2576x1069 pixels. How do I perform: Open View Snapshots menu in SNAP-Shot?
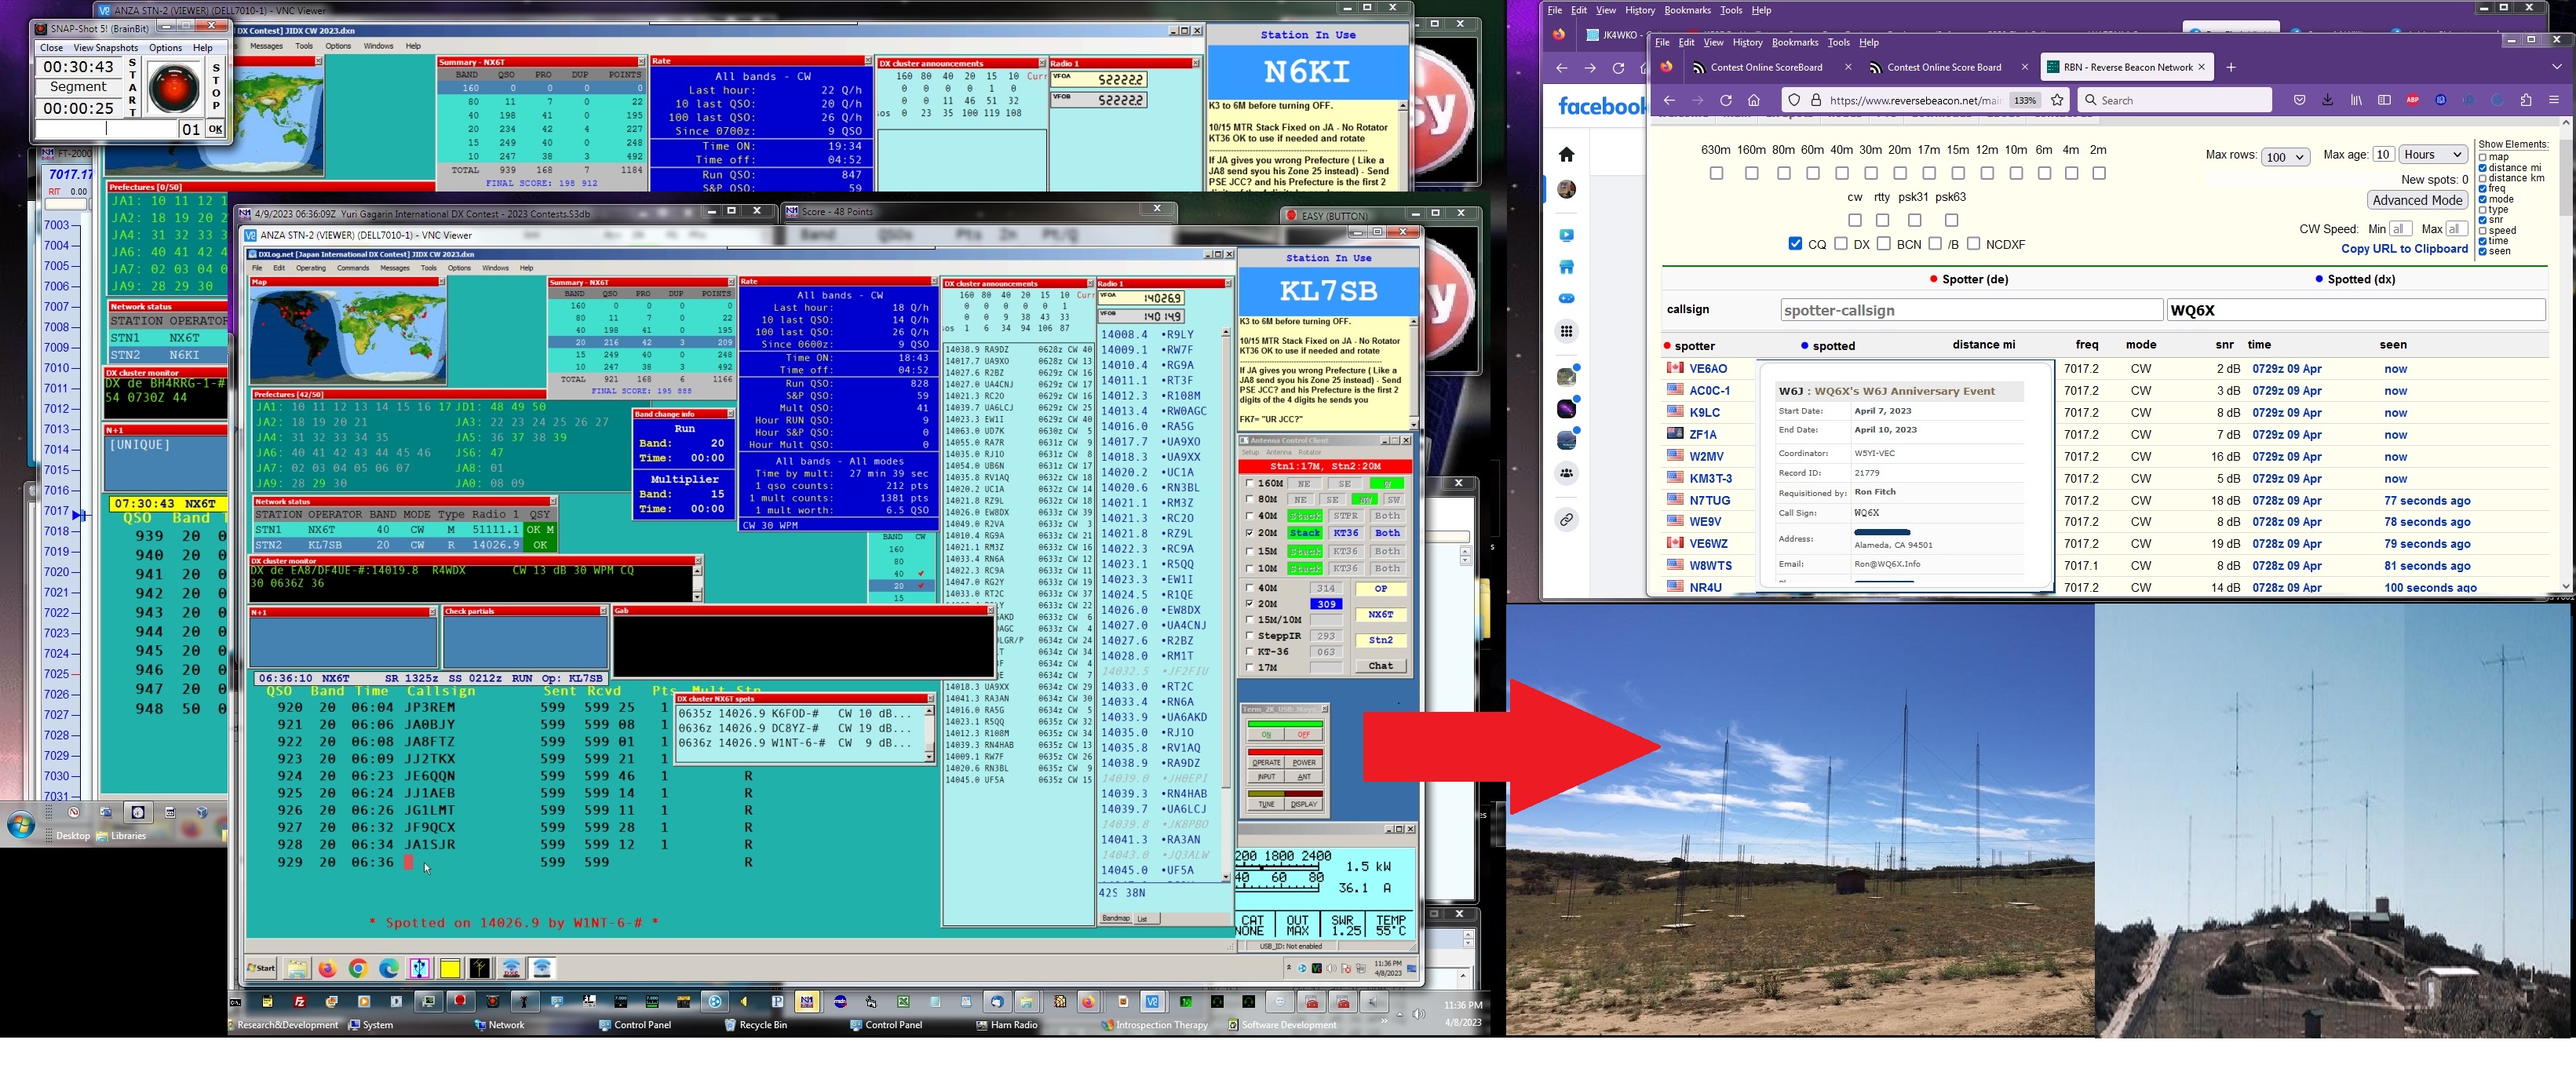[x=105, y=48]
